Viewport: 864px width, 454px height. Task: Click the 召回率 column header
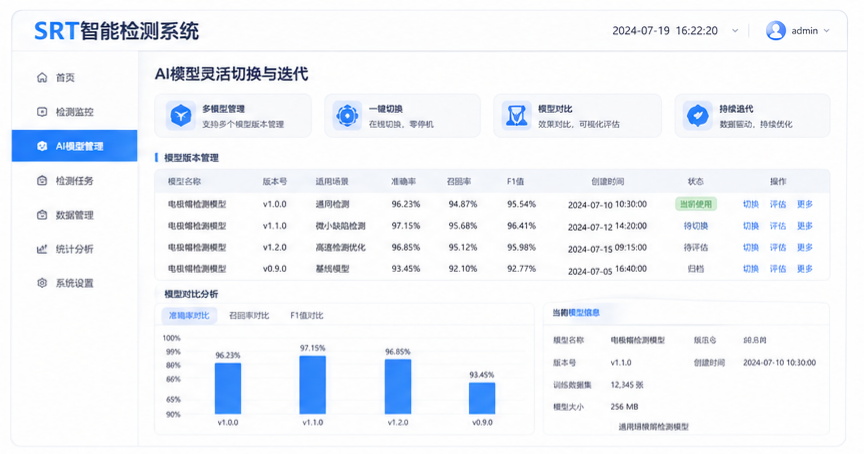point(459,182)
